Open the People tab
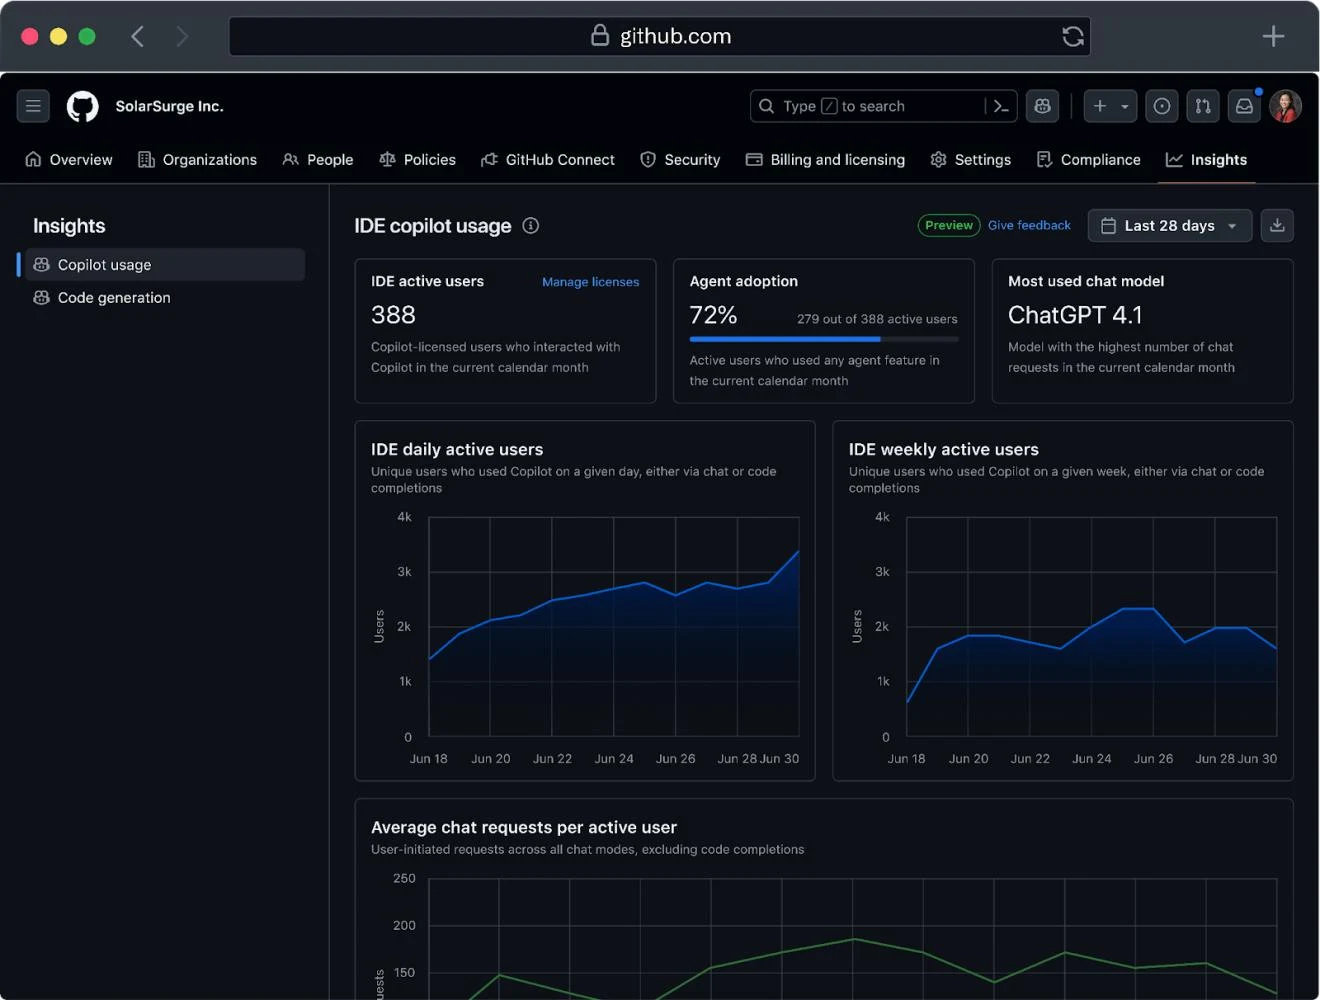 point(318,160)
